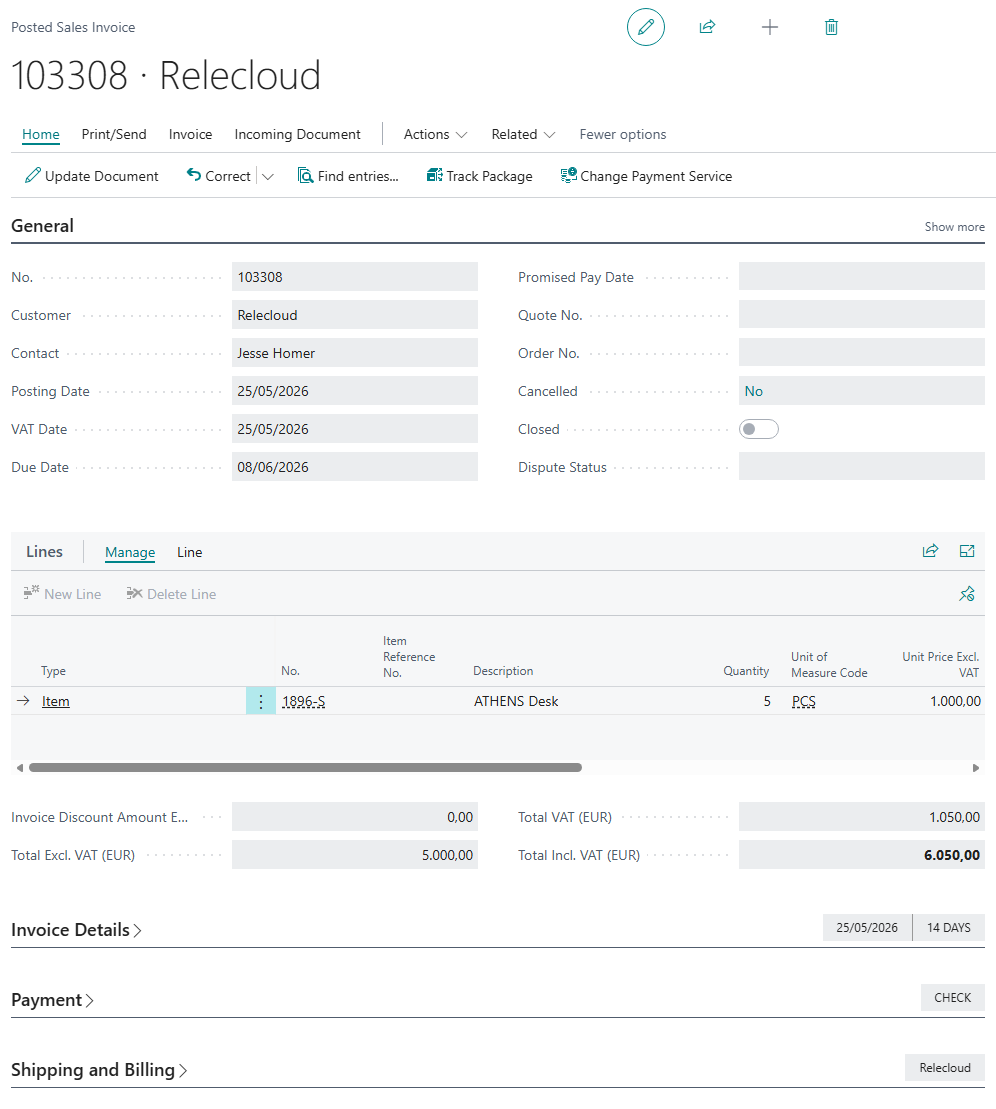Image resolution: width=996 pixels, height=1109 pixels.
Task: Click Track Package action
Action: (x=480, y=176)
